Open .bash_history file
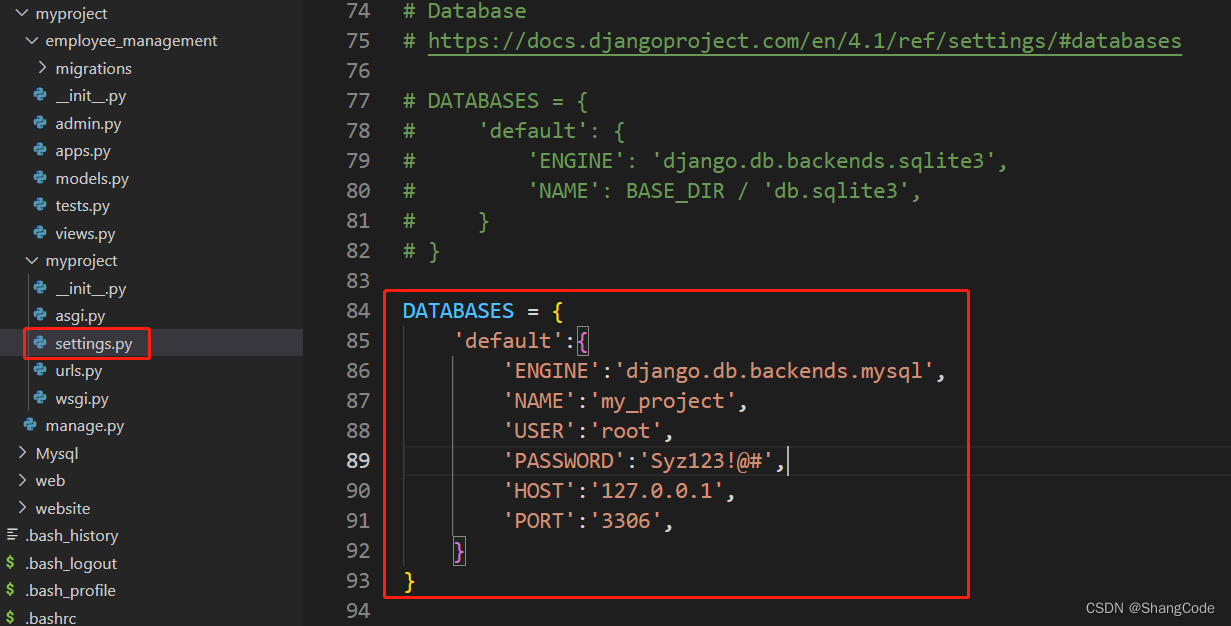Screen dimensions: 1231x626 (71, 535)
